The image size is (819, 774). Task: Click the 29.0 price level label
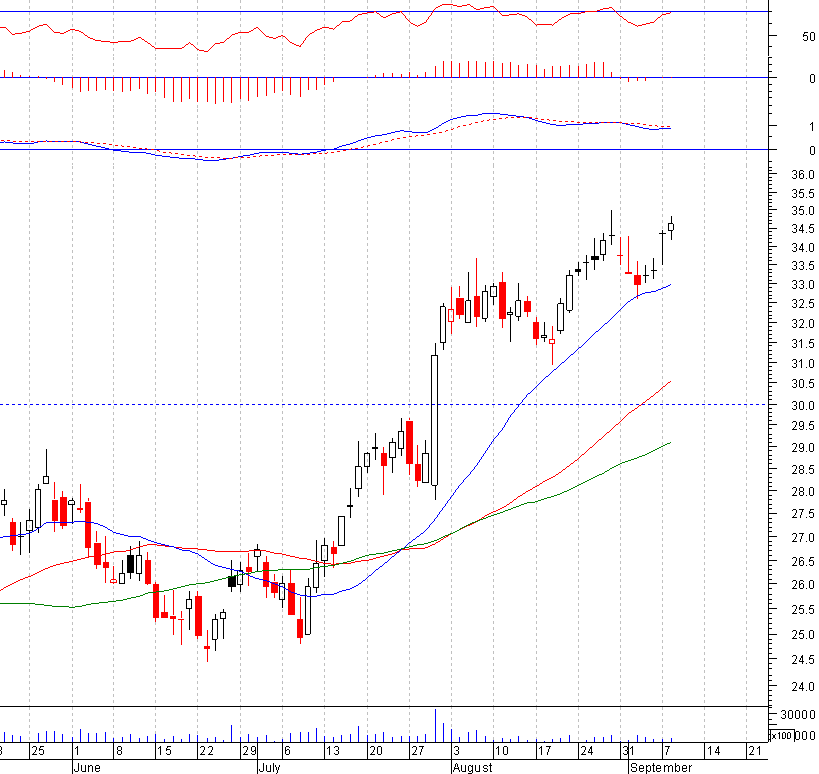(803, 448)
